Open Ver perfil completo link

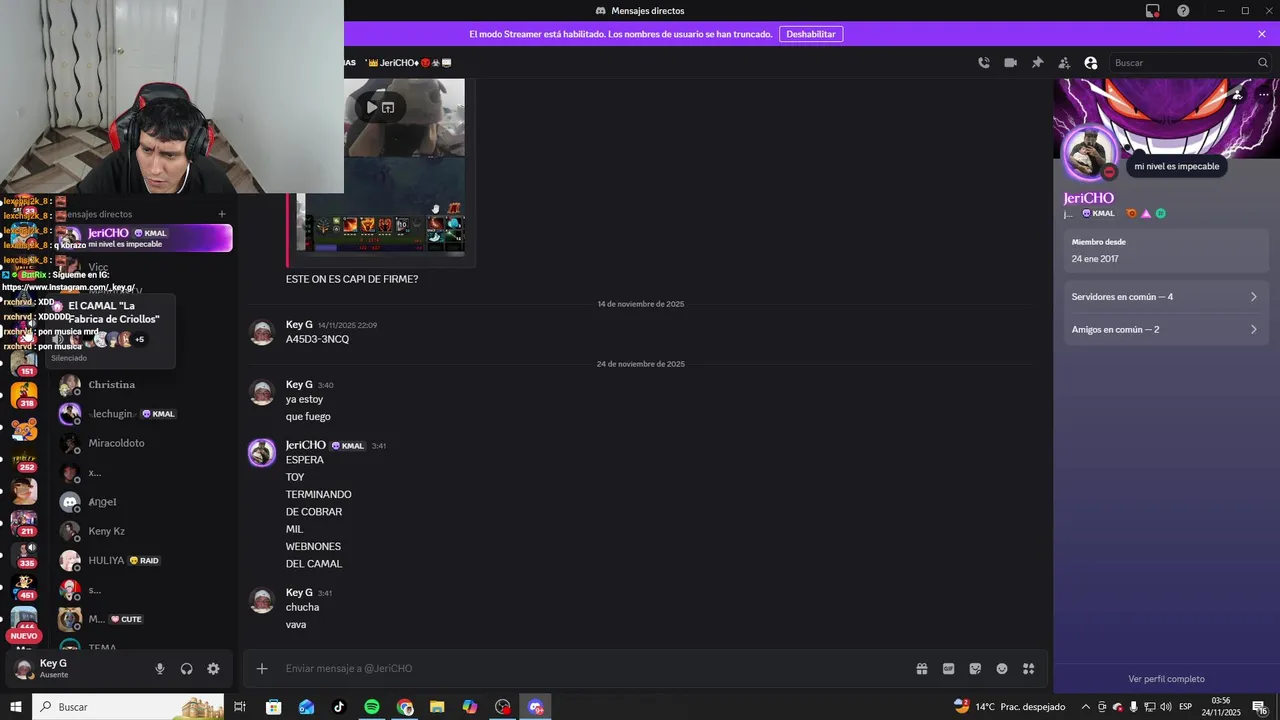(1166, 679)
